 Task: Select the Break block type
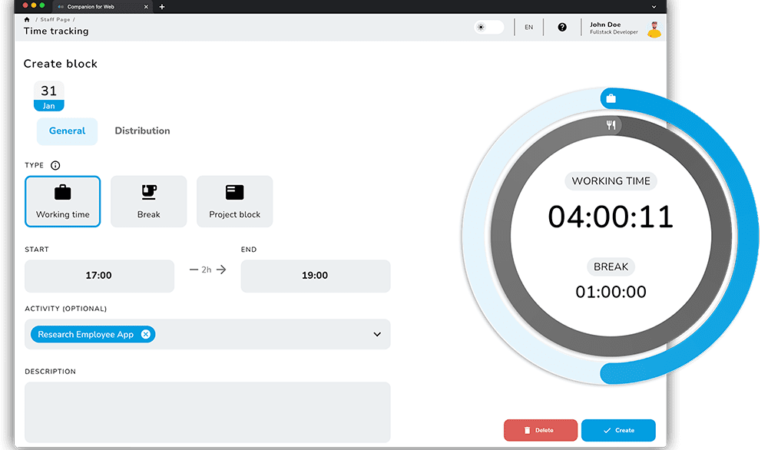click(x=148, y=201)
